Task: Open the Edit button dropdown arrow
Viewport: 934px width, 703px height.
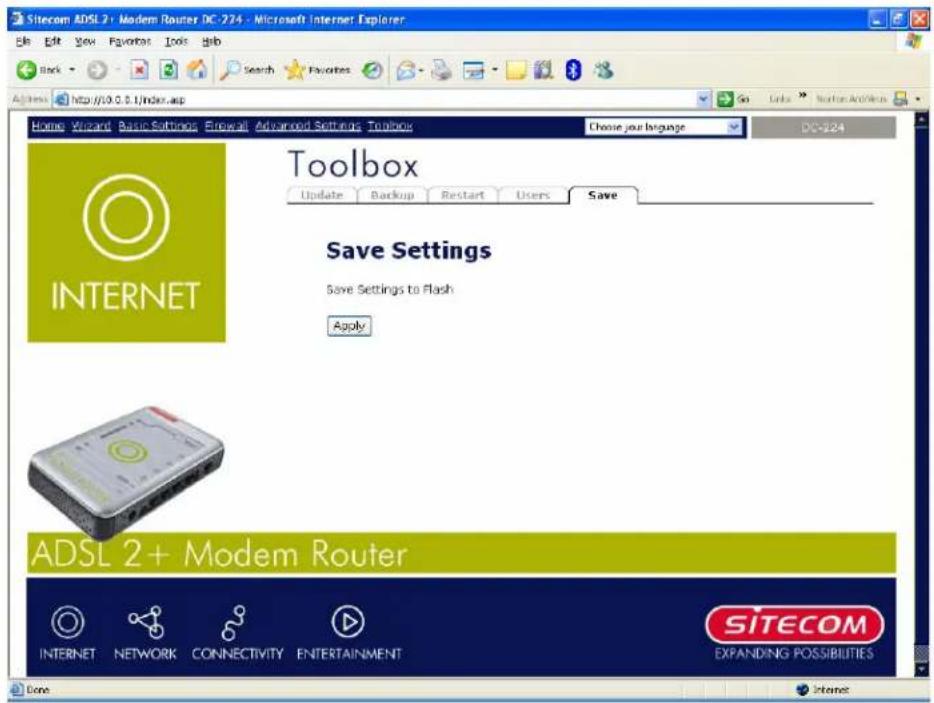Action: click(494, 71)
